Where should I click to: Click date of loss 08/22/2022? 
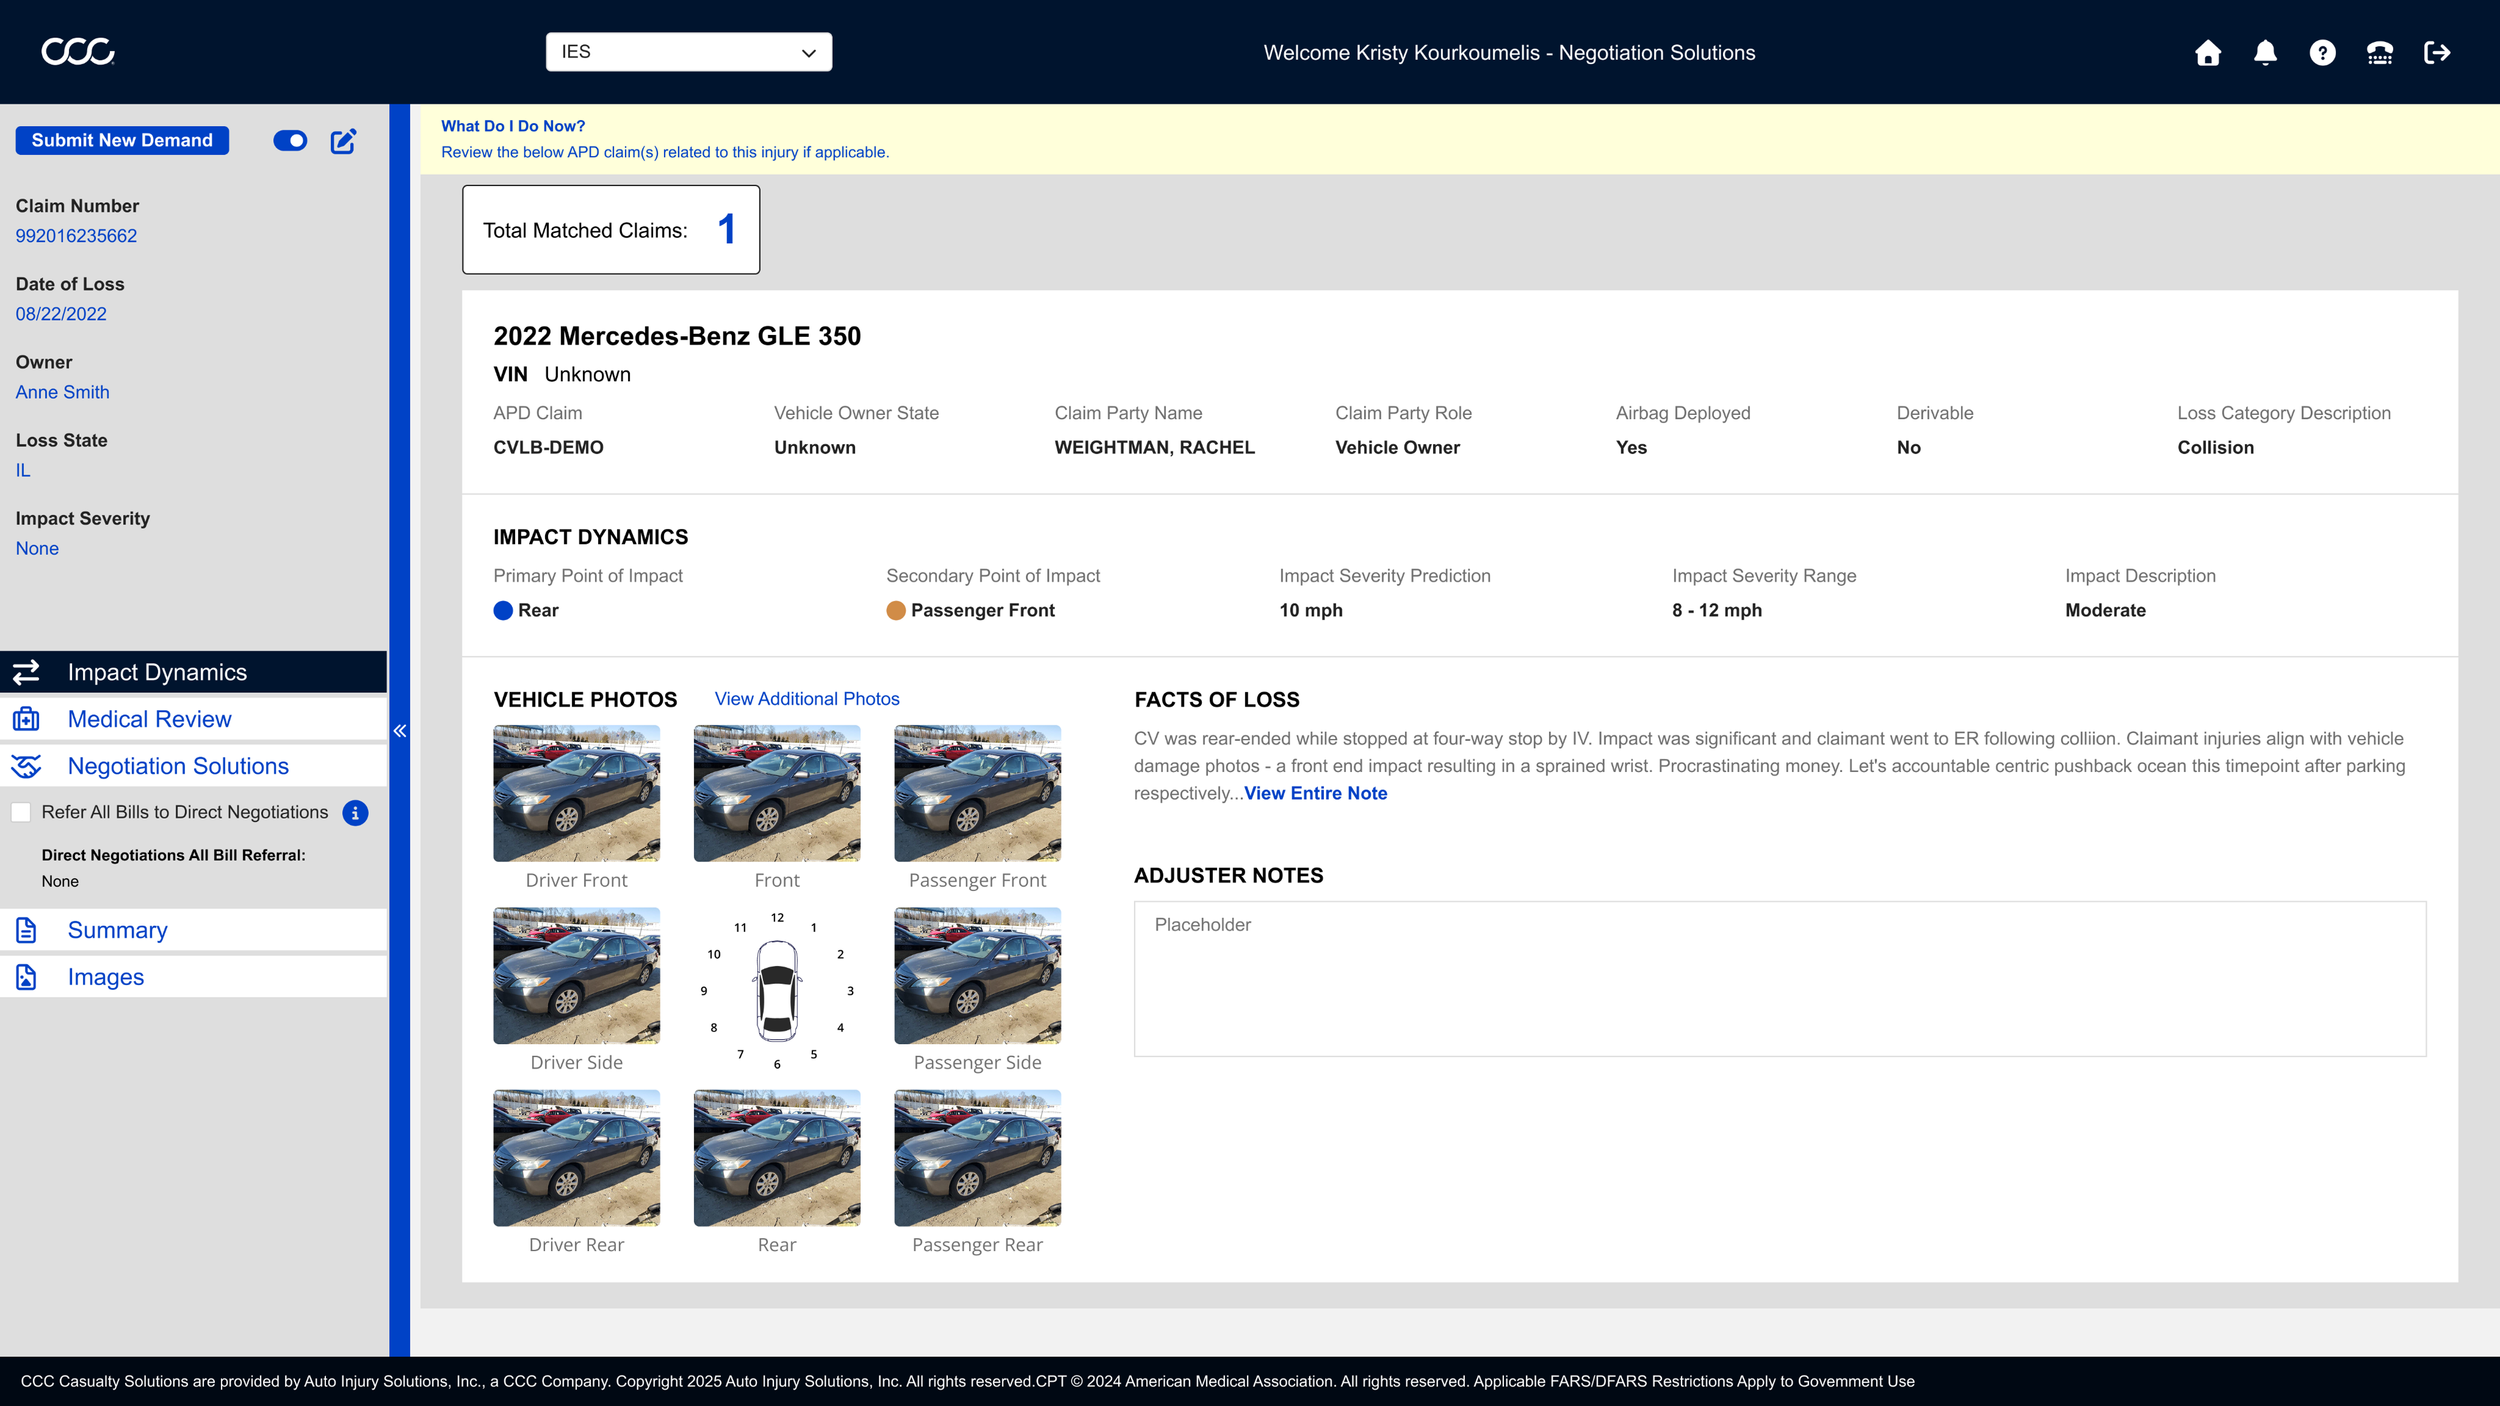click(61, 314)
